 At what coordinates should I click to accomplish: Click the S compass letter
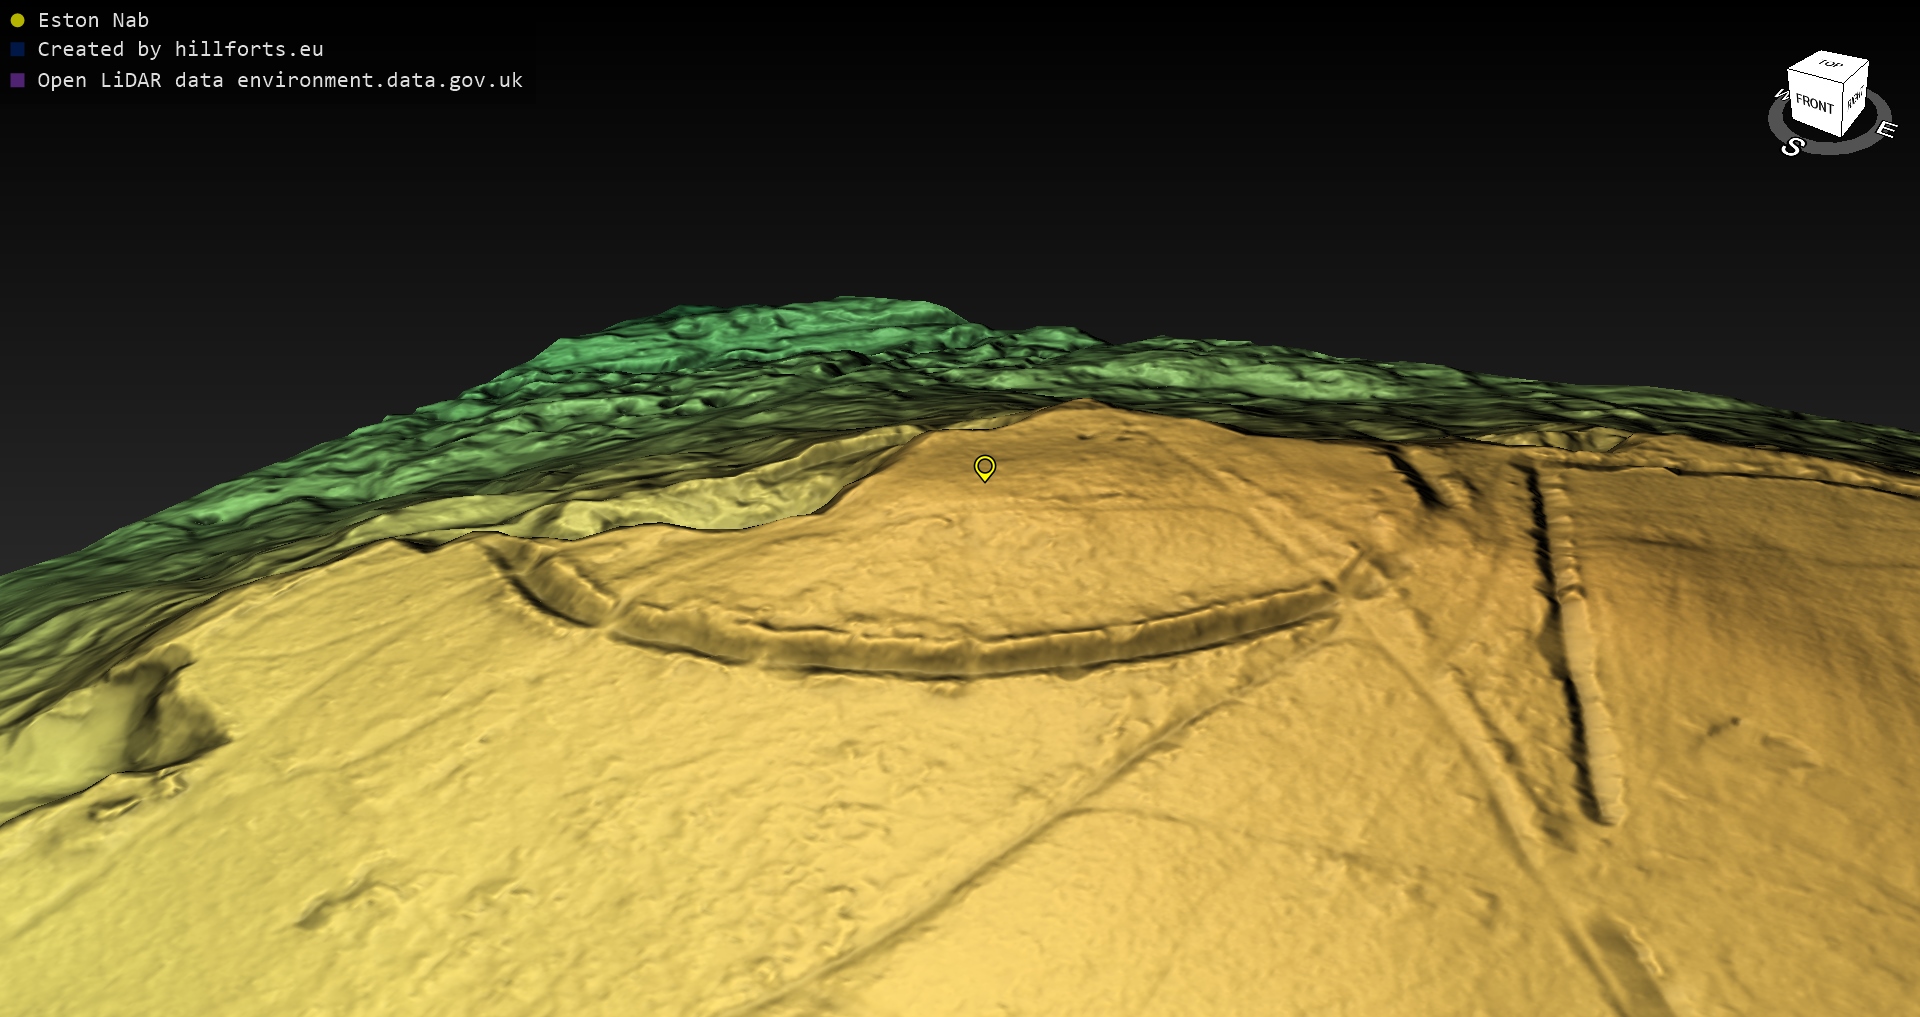pyautogui.click(x=1792, y=147)
